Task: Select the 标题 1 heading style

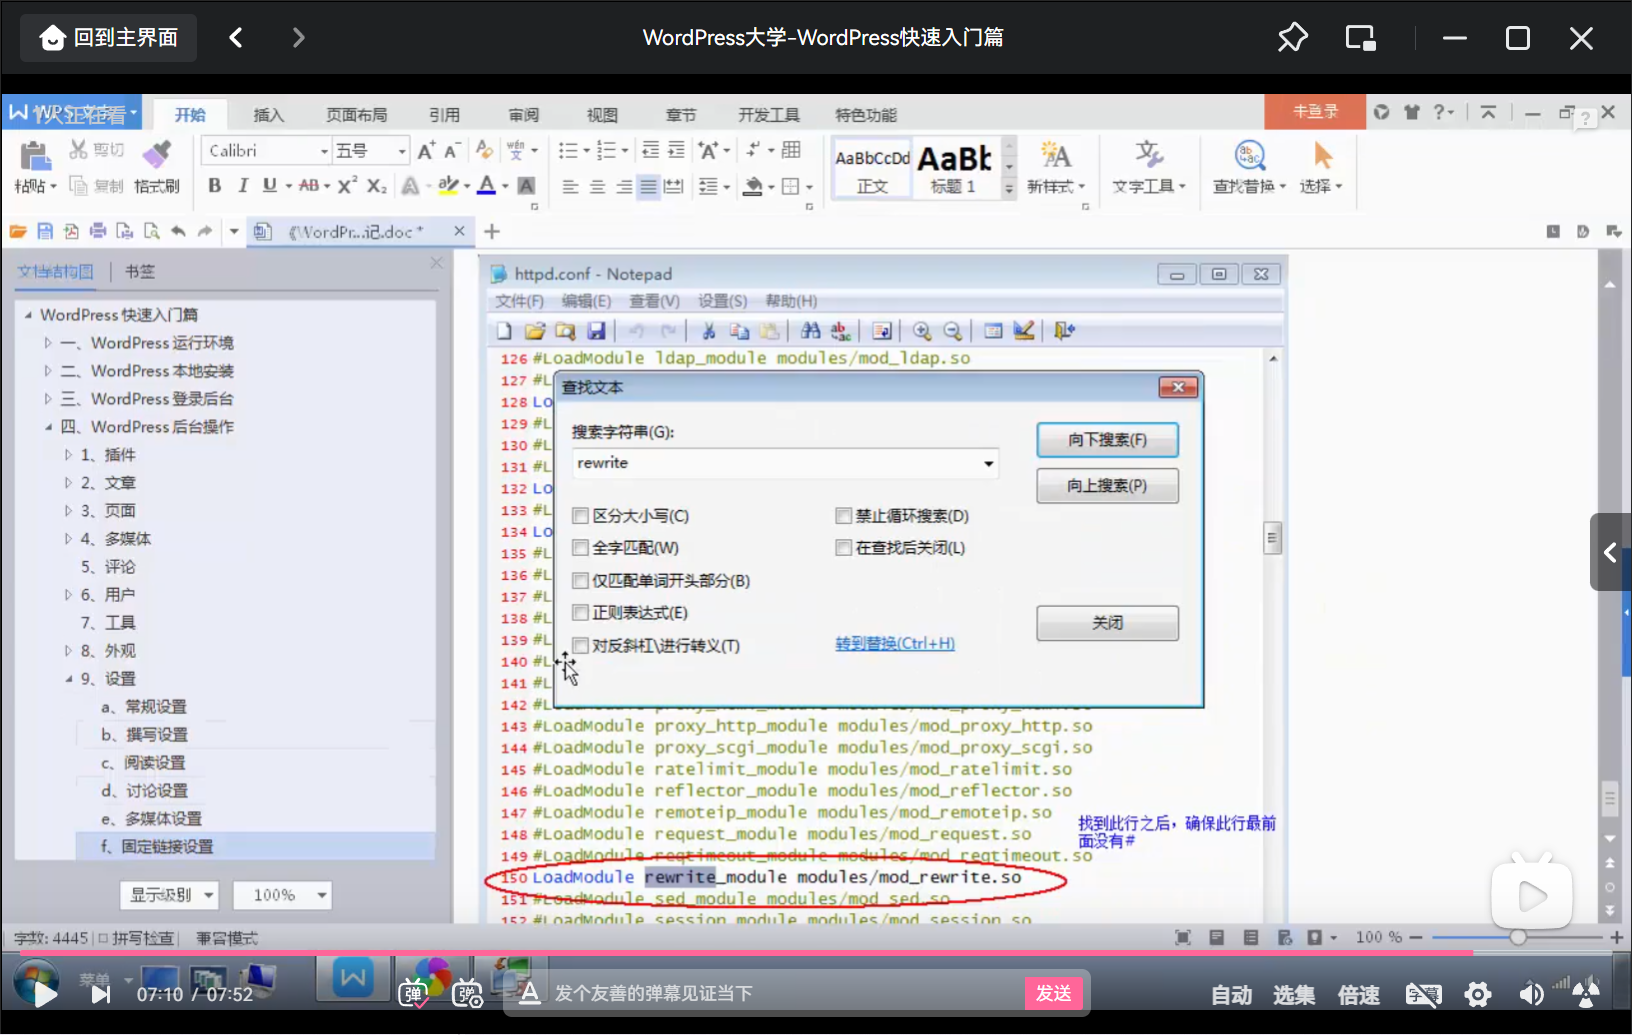Action: click(x=954, y=167)
